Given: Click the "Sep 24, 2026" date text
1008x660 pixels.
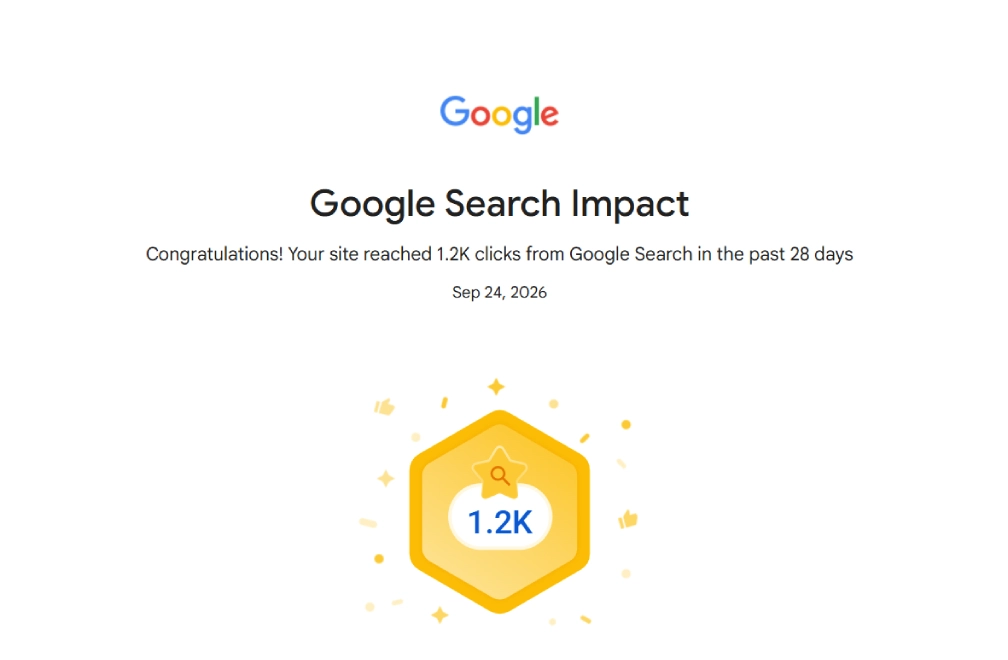Looking at the screenshot, I should (x=500, y=292).
